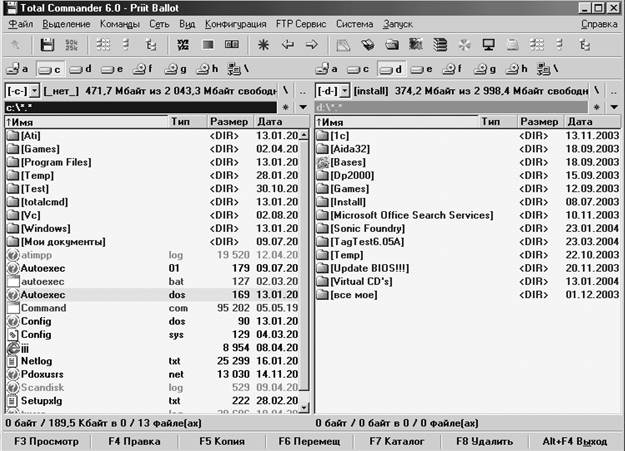Switch left panel to drive d
The width and height of the screenshot is (625, 451).
pos(80,69)
